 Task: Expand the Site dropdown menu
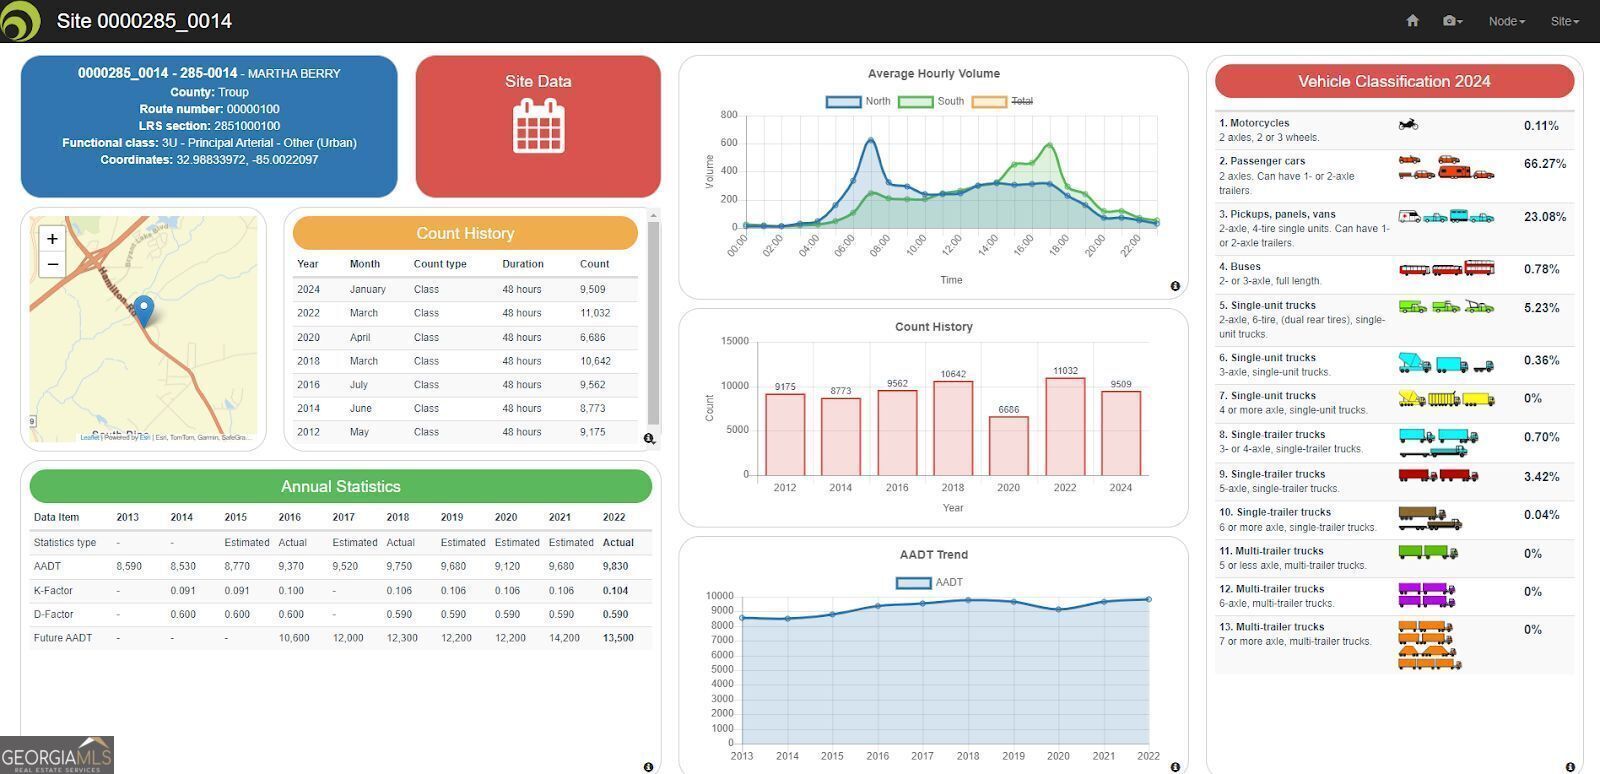coord(1564,21)
